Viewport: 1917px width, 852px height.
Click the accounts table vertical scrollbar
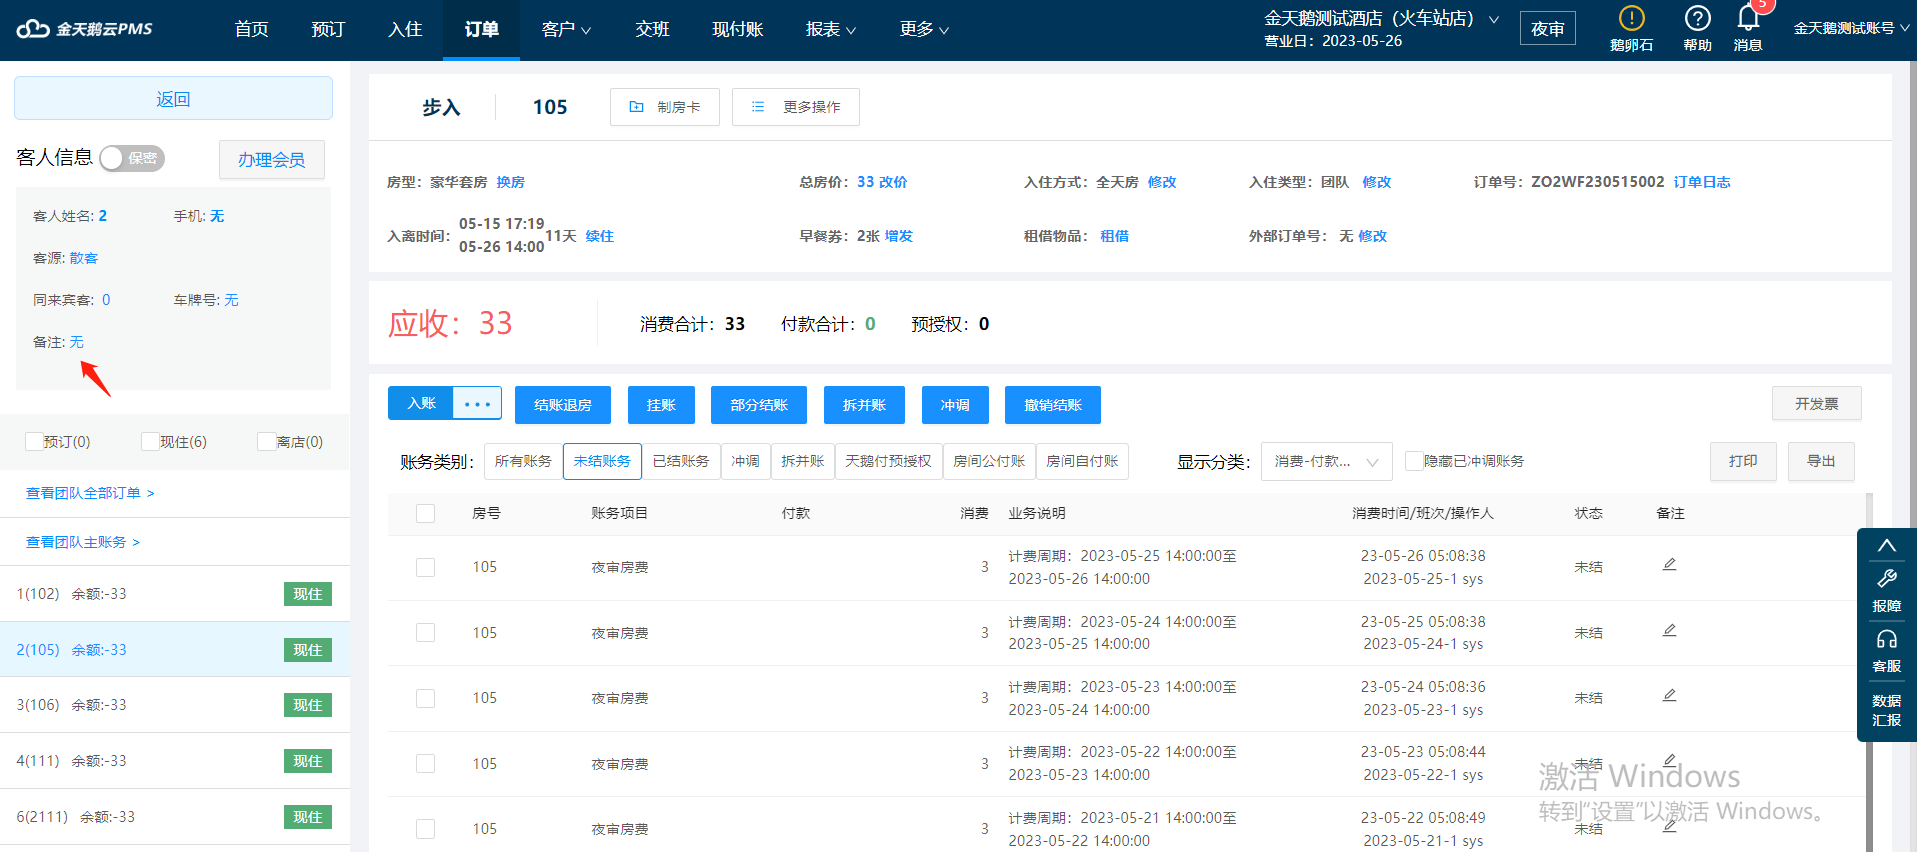point(1870,672)
